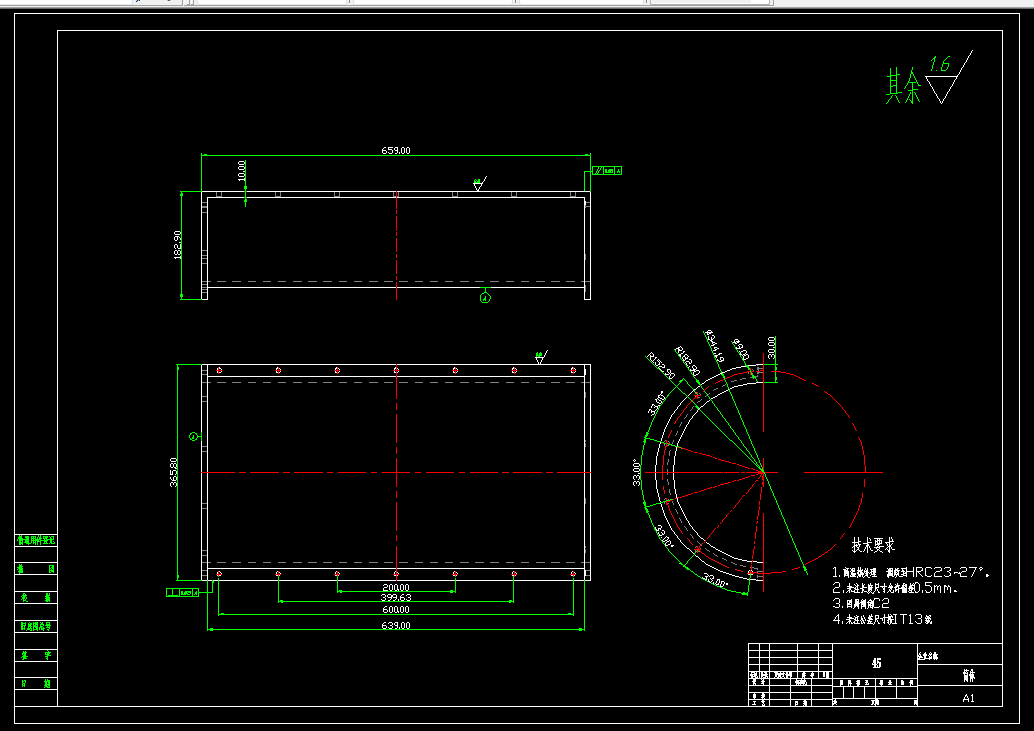
Task: Select the 1.6 surface roughness symbol
Action: click(947, 78)
